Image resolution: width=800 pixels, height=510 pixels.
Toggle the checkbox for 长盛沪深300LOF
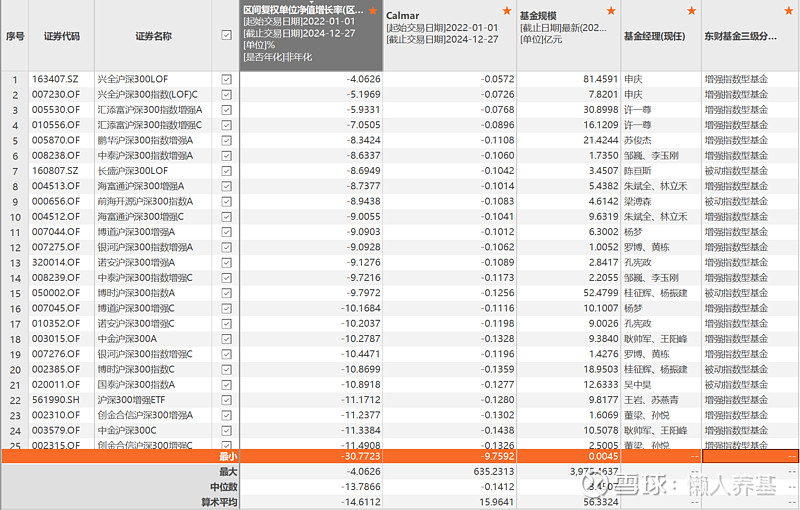227,171
